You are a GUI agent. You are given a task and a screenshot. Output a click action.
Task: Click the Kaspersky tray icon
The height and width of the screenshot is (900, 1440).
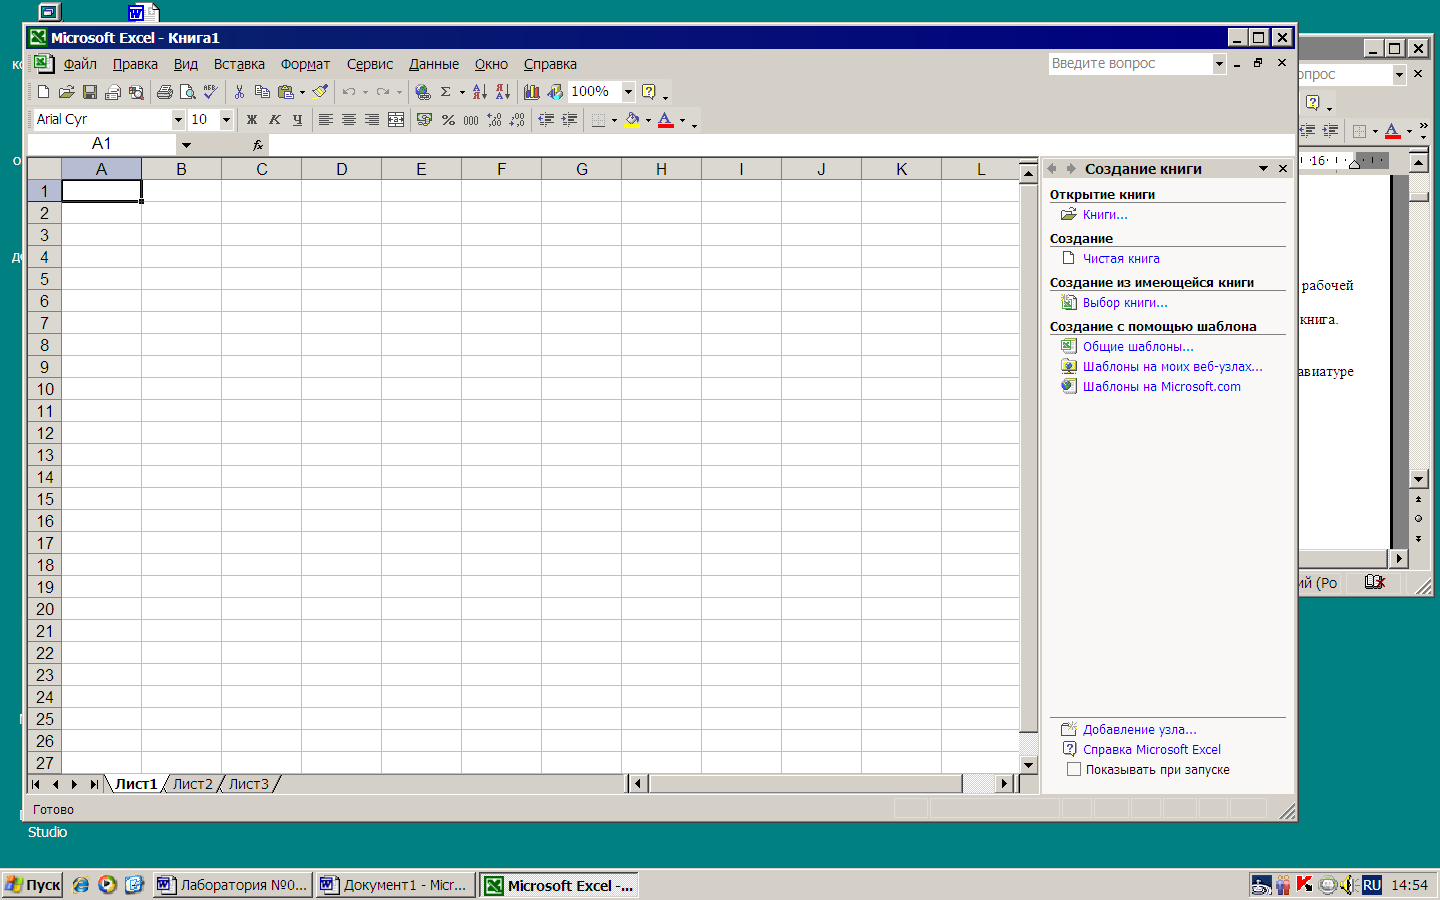pyautogui.click(x=1304, y=884)
